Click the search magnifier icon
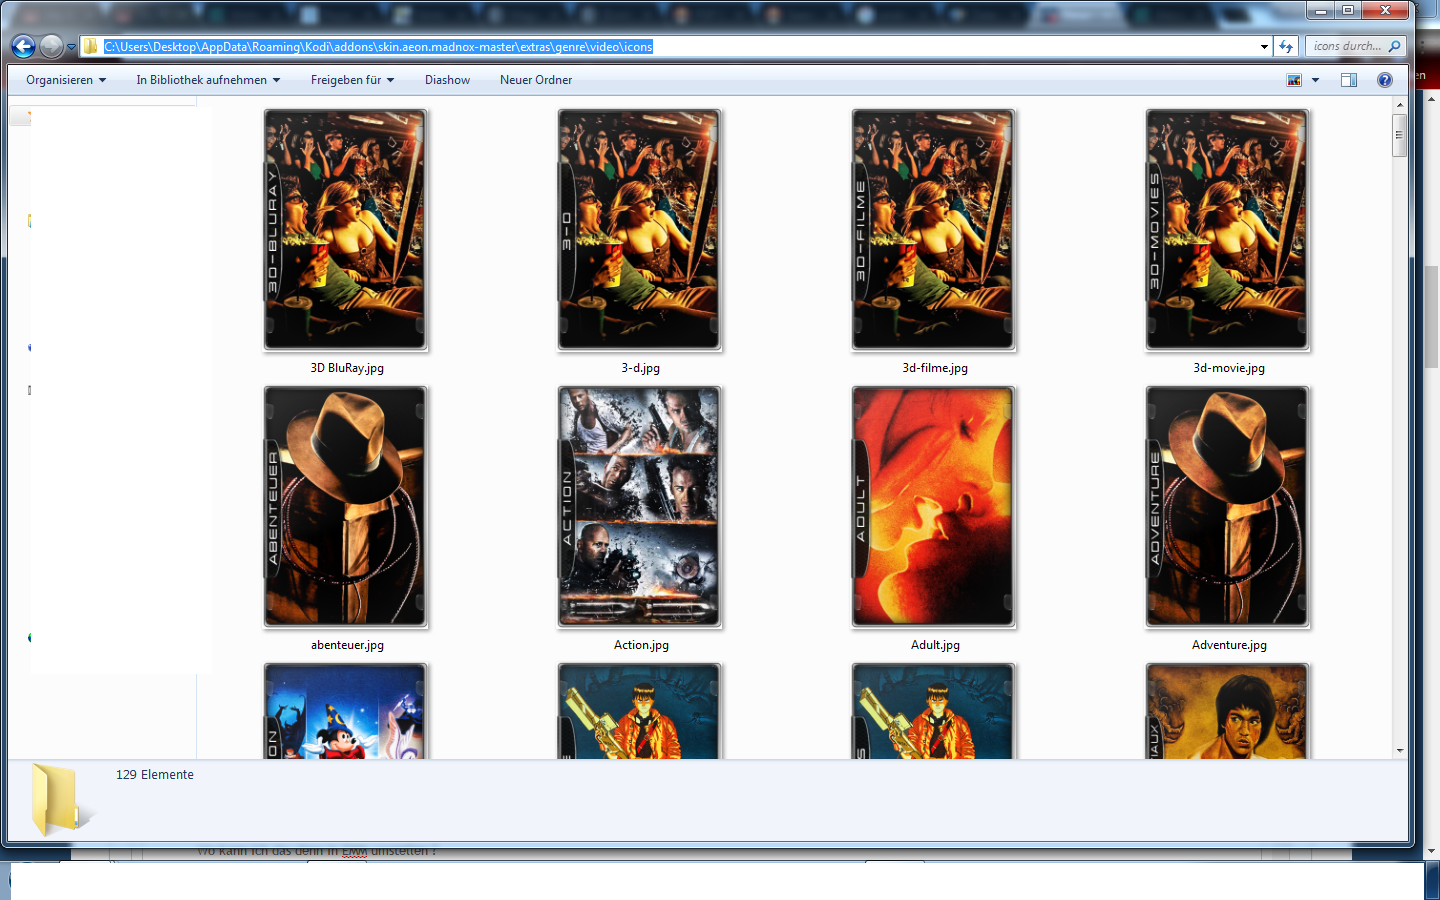Viewport: 1440px width, 900px height. [x=1395, y=46]
